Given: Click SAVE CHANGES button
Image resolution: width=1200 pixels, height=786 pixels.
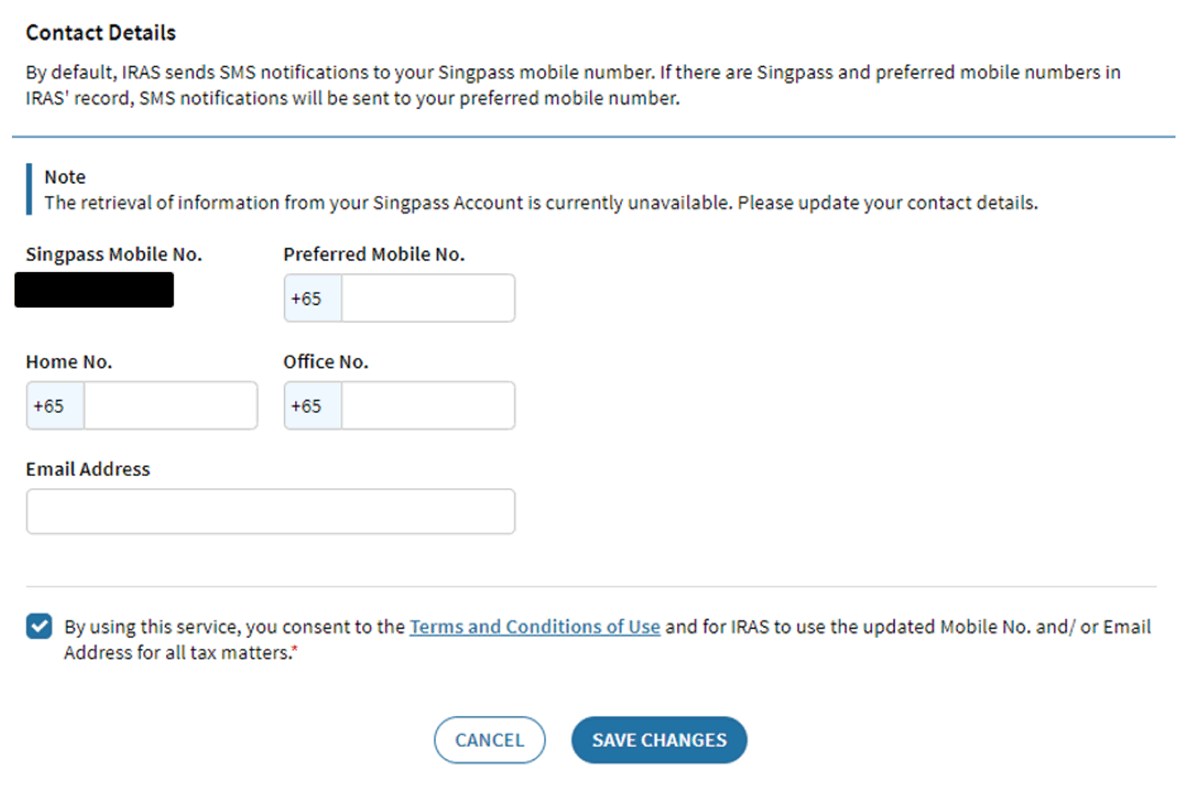Looking at the screenshot, I should pyautogui.click(x=659, y=740).
